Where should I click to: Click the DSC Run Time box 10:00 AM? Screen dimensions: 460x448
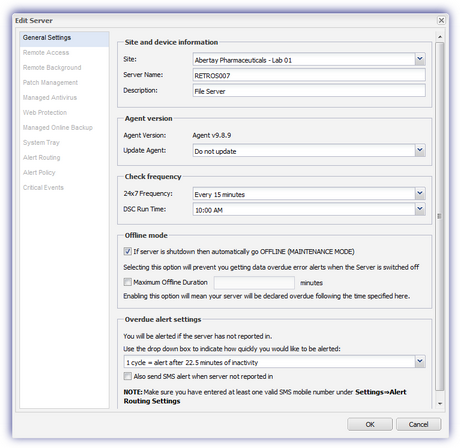[304, 209]
